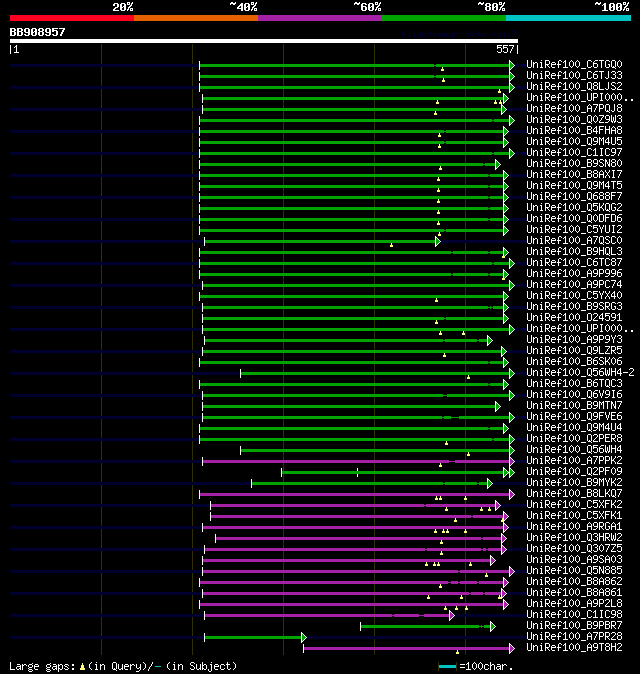This screenshot has height=674, width=640.
Task: Click the UniRef100_Q2PF09 label
Action: [x=574, y=472]
